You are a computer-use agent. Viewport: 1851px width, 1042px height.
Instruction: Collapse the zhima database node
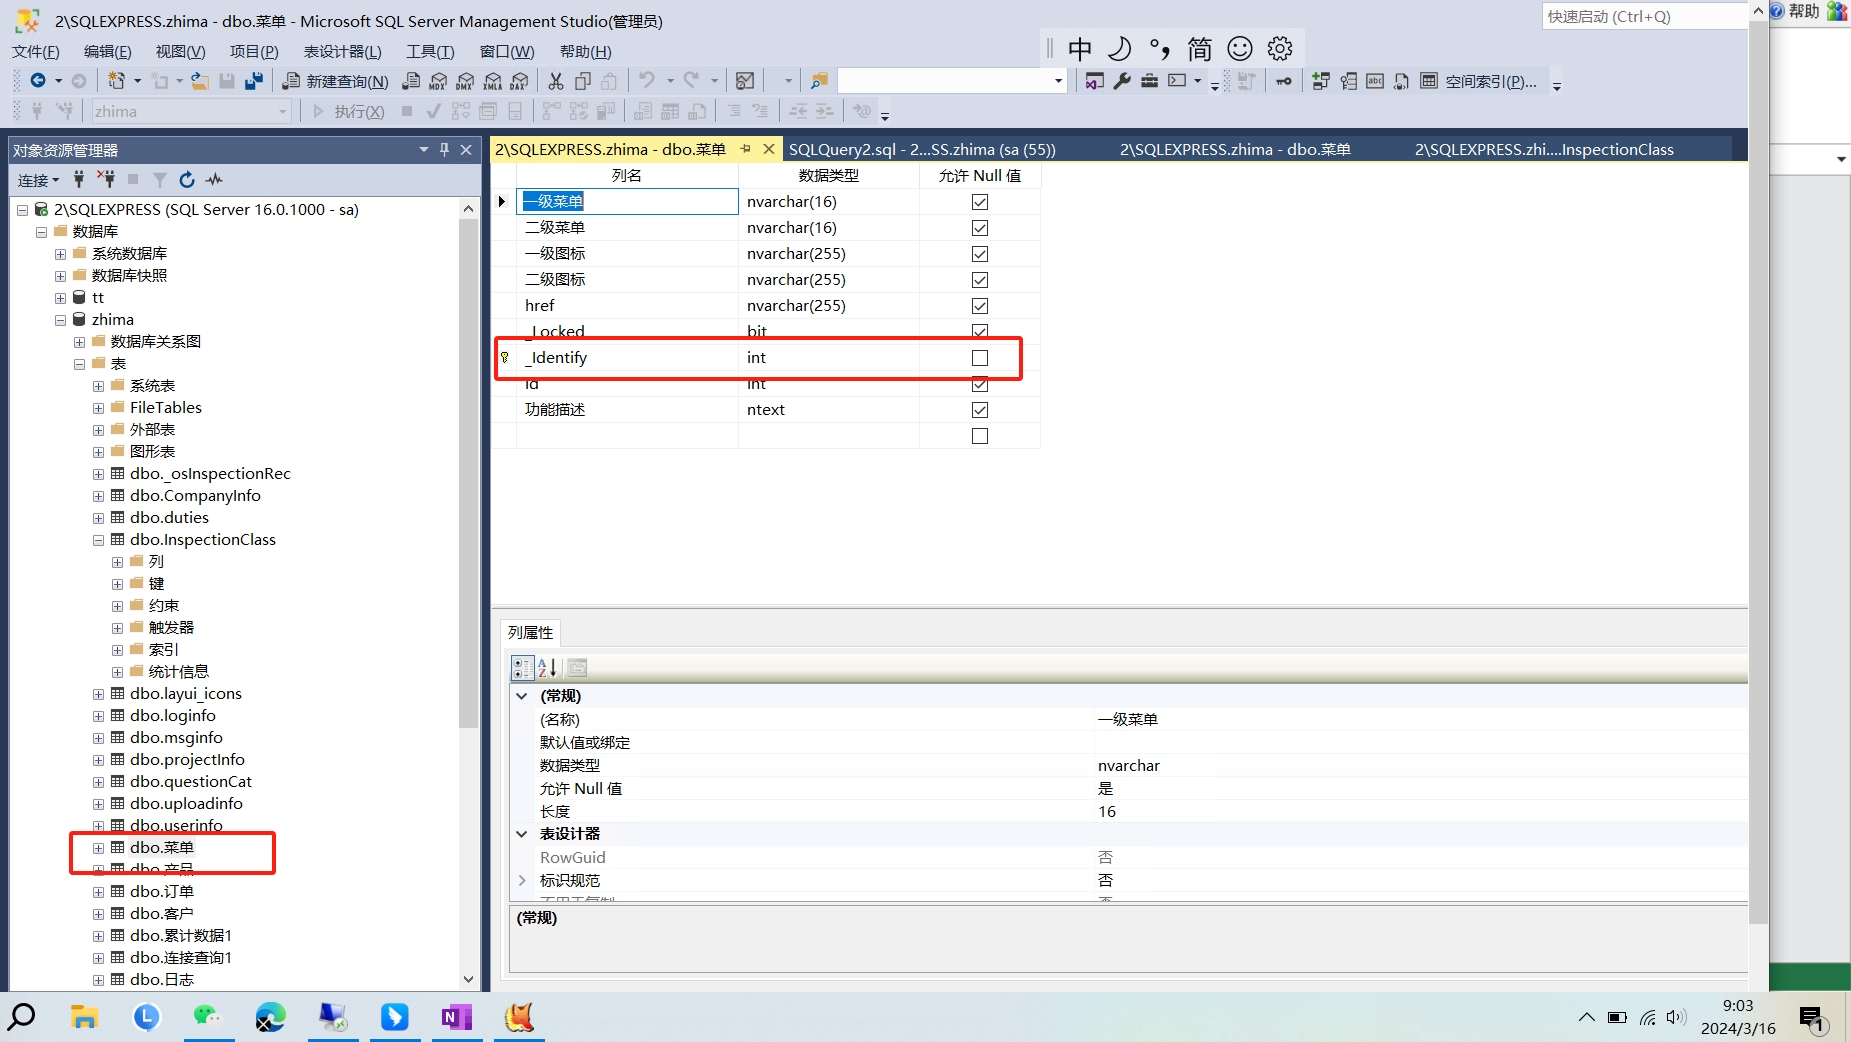(x=61, y=320)
